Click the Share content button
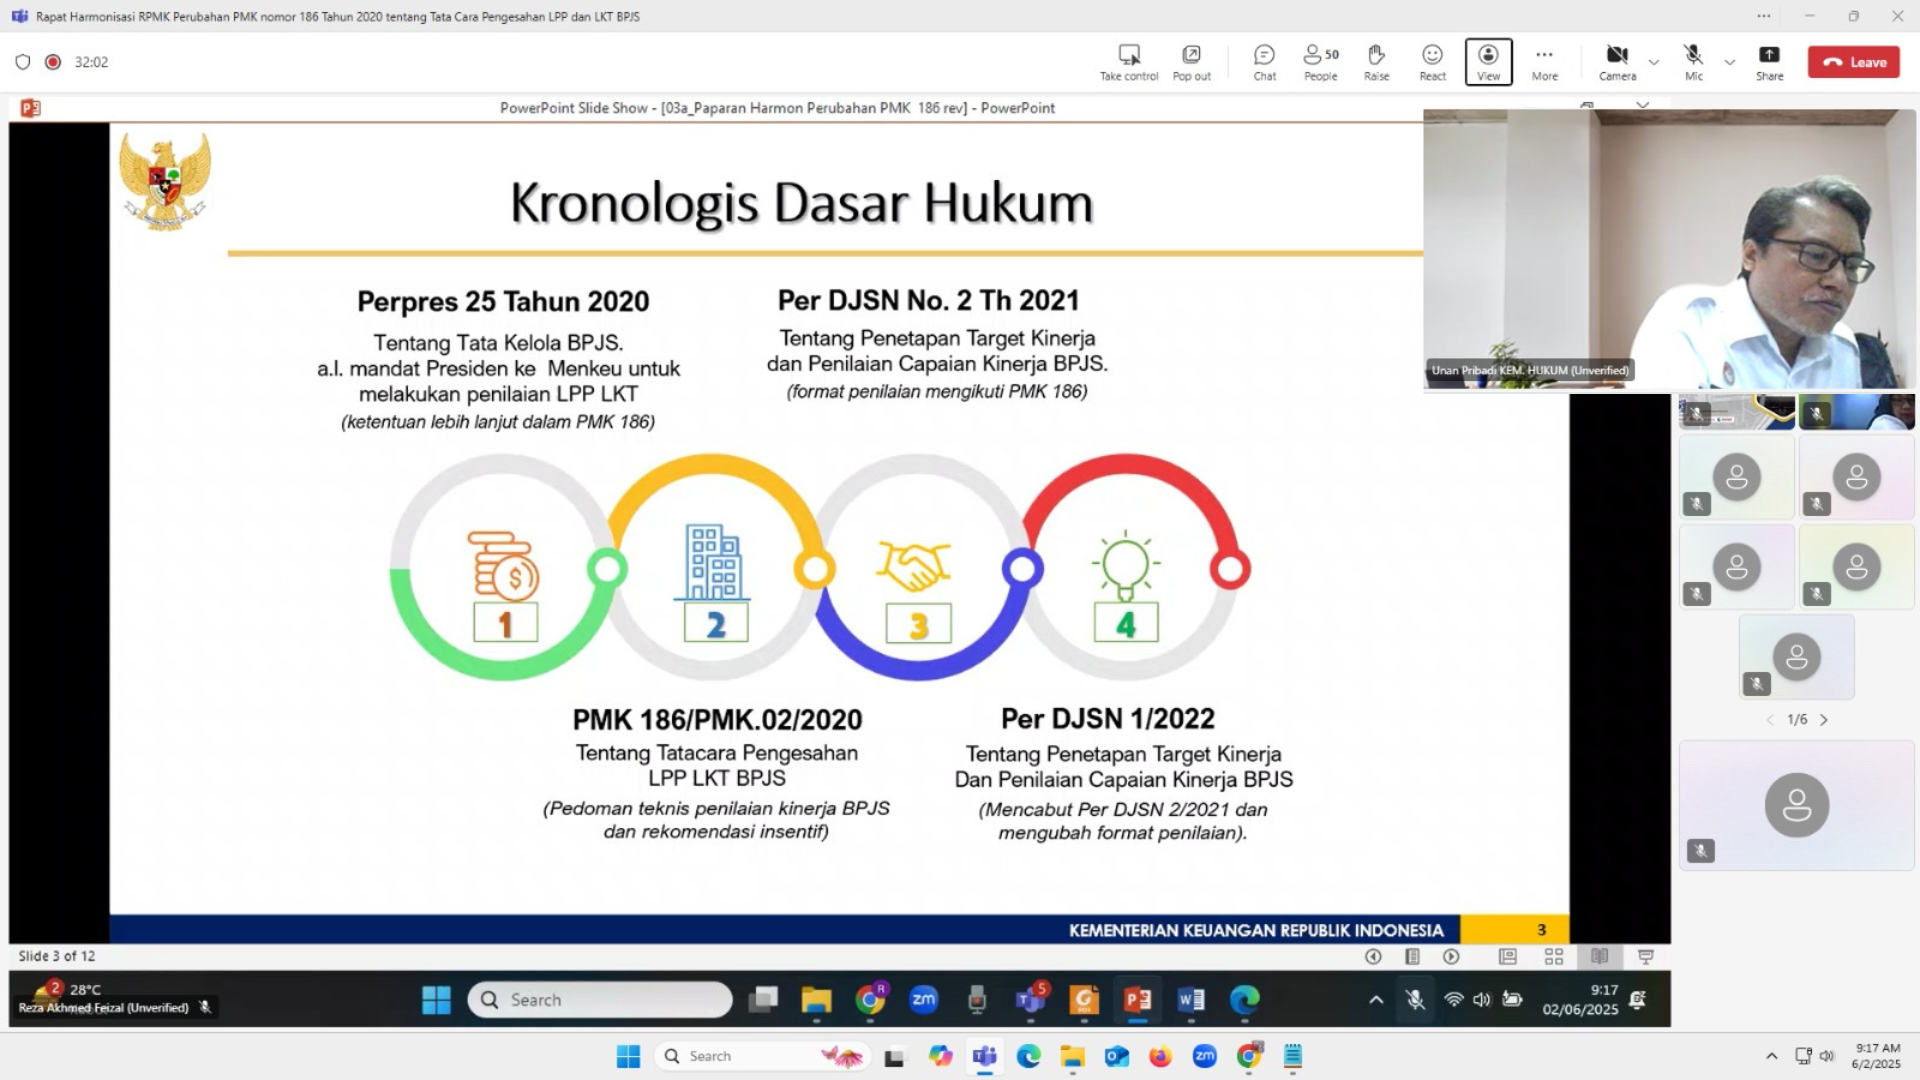This screenshot has height=1080, width=1920. [x=1769, y=62]
